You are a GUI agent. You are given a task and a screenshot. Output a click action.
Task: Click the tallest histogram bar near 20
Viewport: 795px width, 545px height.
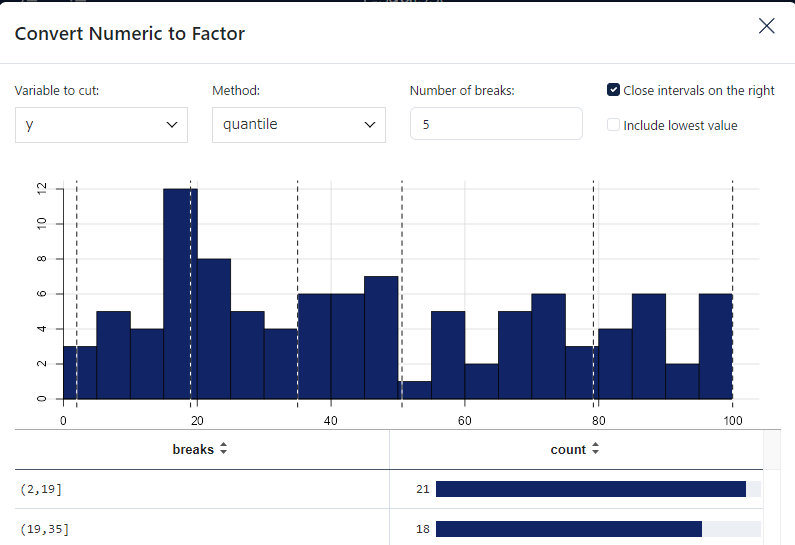pyautogui.click(x=180, y=294)
